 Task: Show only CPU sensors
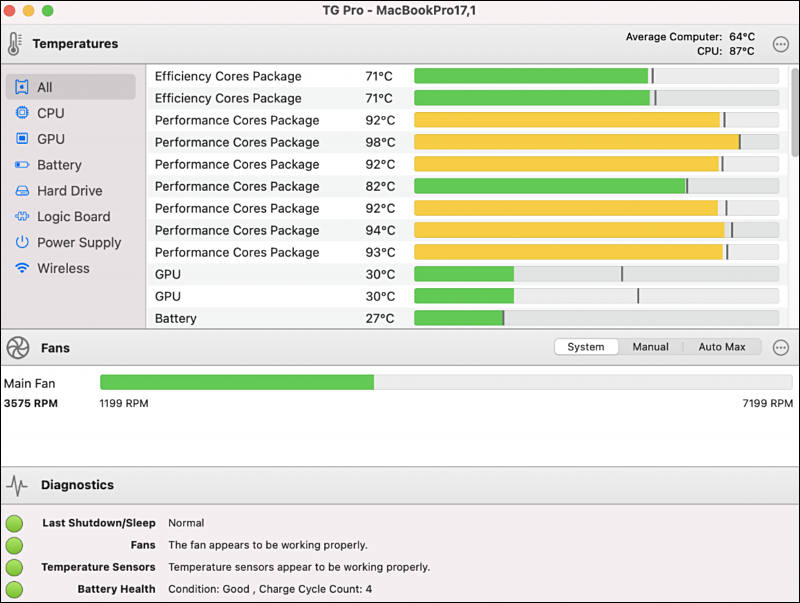point(71,113)
